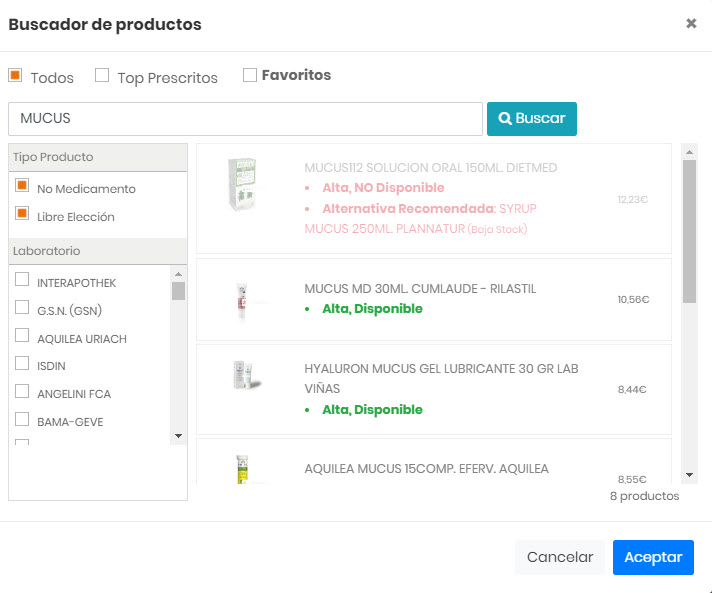Enable the Favoritos checkbox
Image resolution: width=712 pixels, height=593 pixels.
250,75
